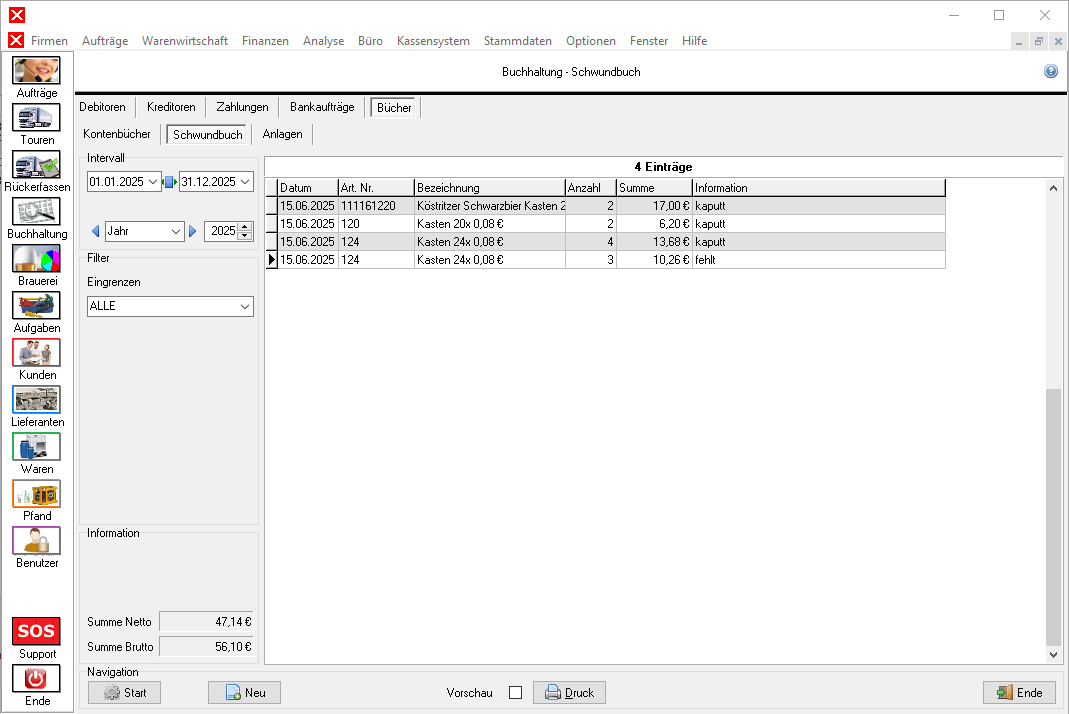
Task: Enable the Vorschau checkbox
Action: 516,693
